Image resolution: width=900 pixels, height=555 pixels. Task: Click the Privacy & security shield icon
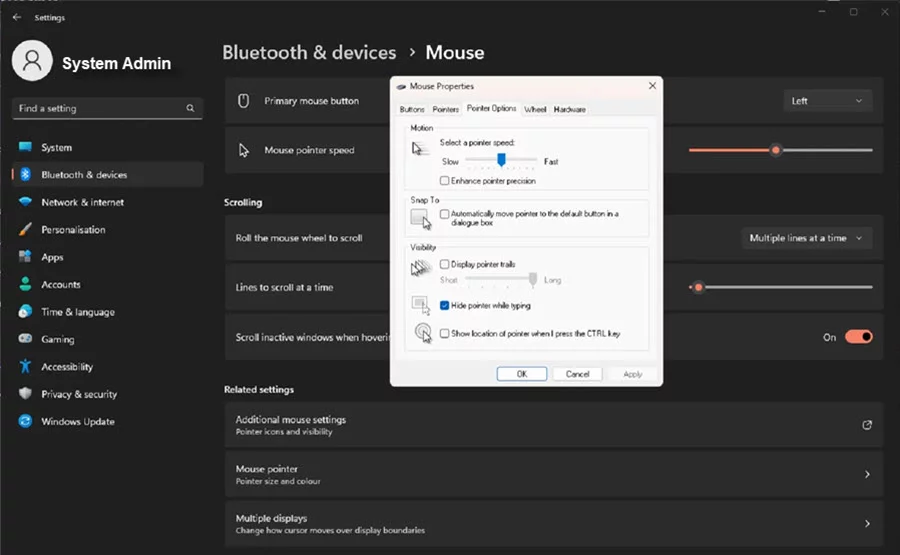click(25, 394)
